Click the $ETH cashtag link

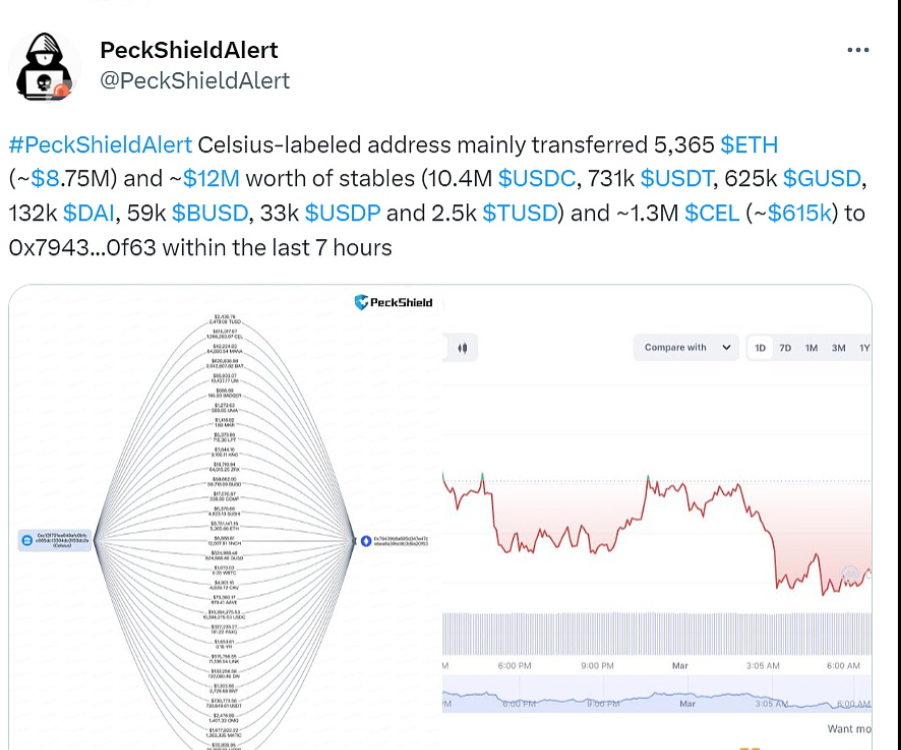(x=748, y=145)
